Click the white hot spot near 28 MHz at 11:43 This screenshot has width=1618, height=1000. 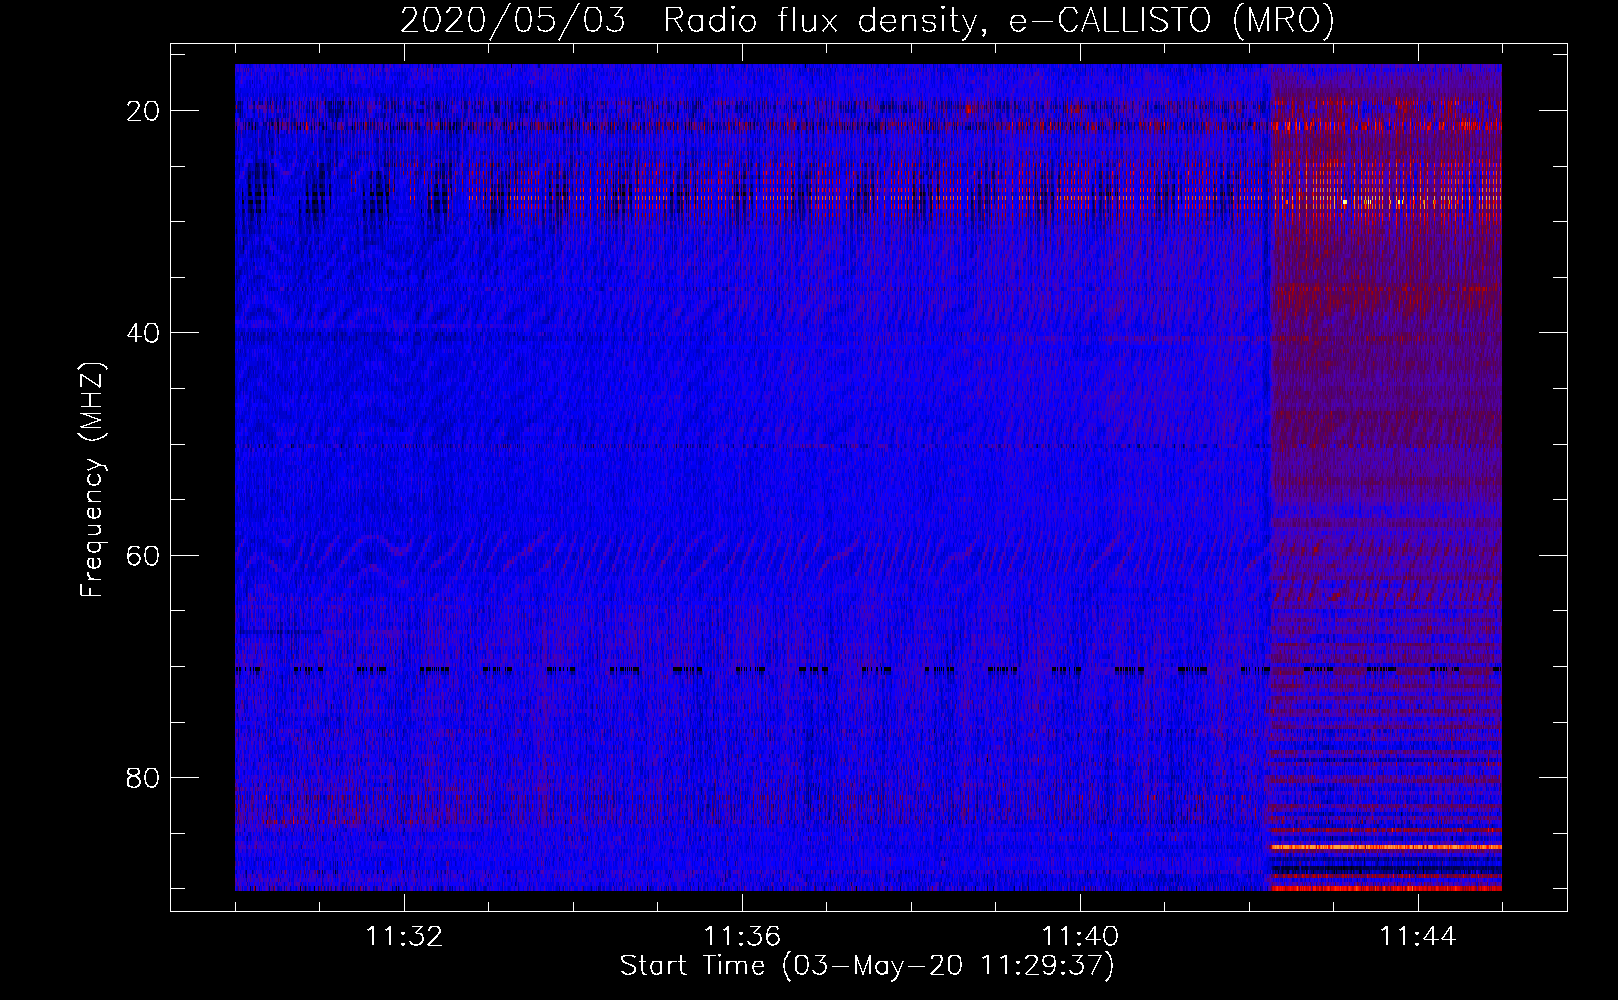[x=1345, y=202]
